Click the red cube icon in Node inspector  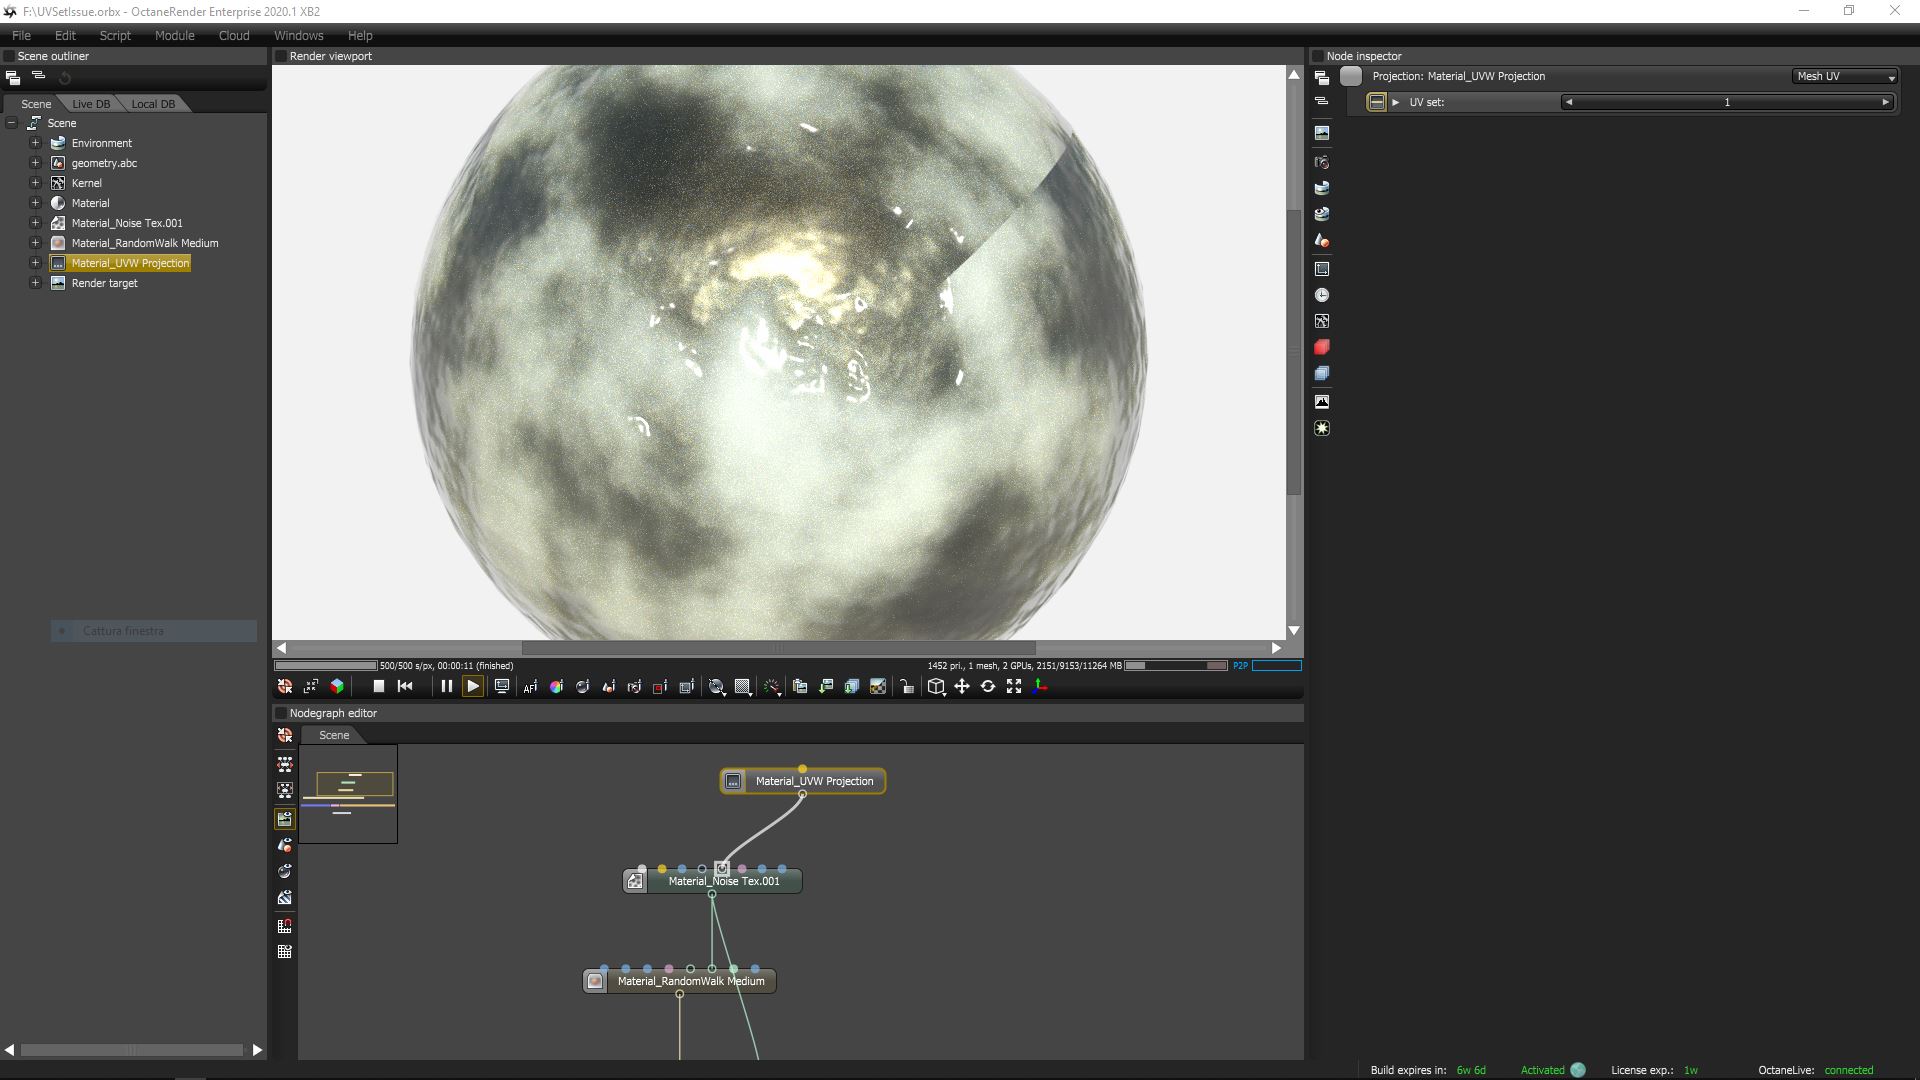point(1322,347)
